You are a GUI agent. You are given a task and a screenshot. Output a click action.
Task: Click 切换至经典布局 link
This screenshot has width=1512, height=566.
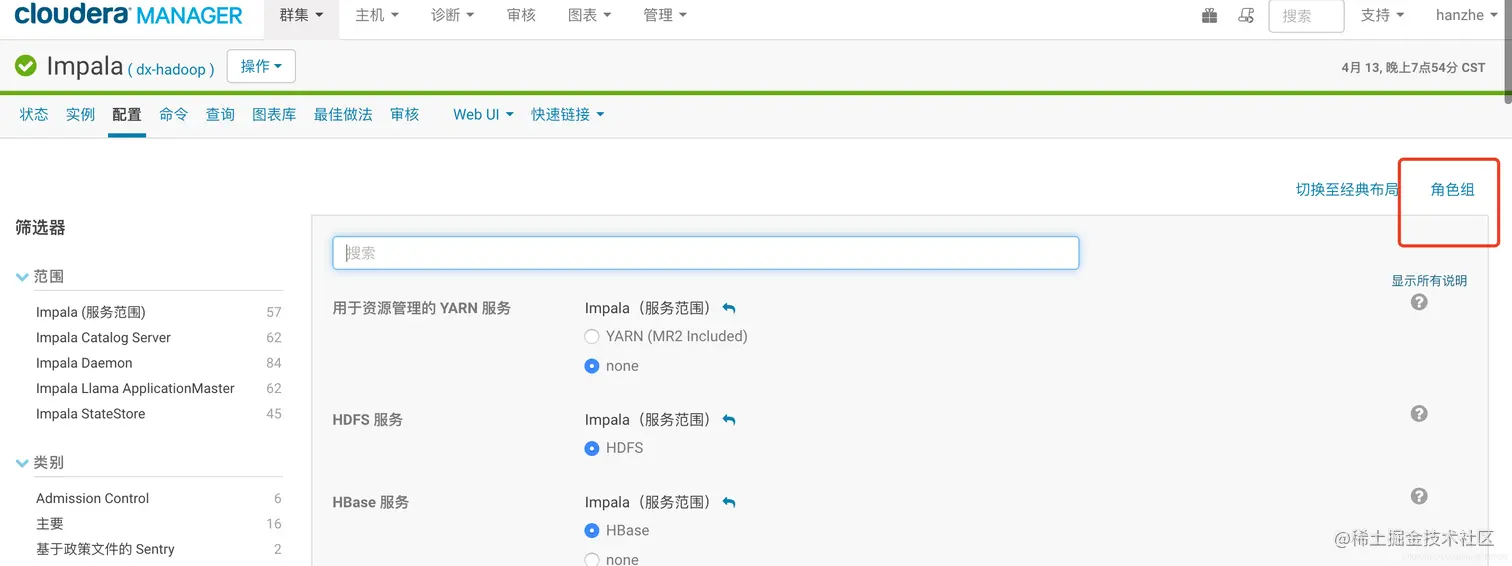1347,190
